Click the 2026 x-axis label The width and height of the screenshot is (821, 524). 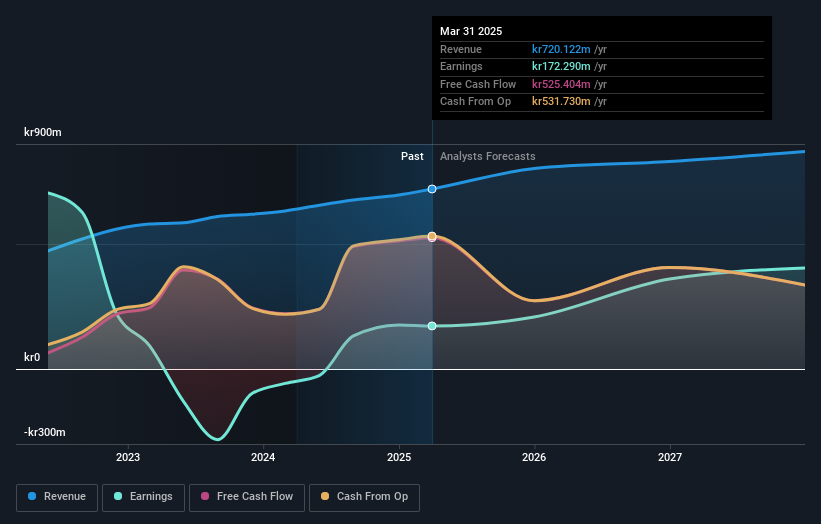tap(534, 458)
